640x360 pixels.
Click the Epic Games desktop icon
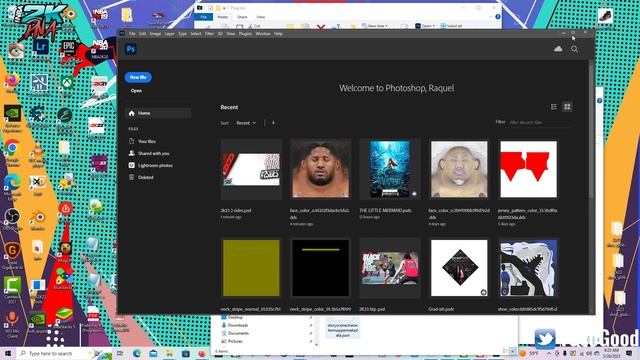coord(69,49)
